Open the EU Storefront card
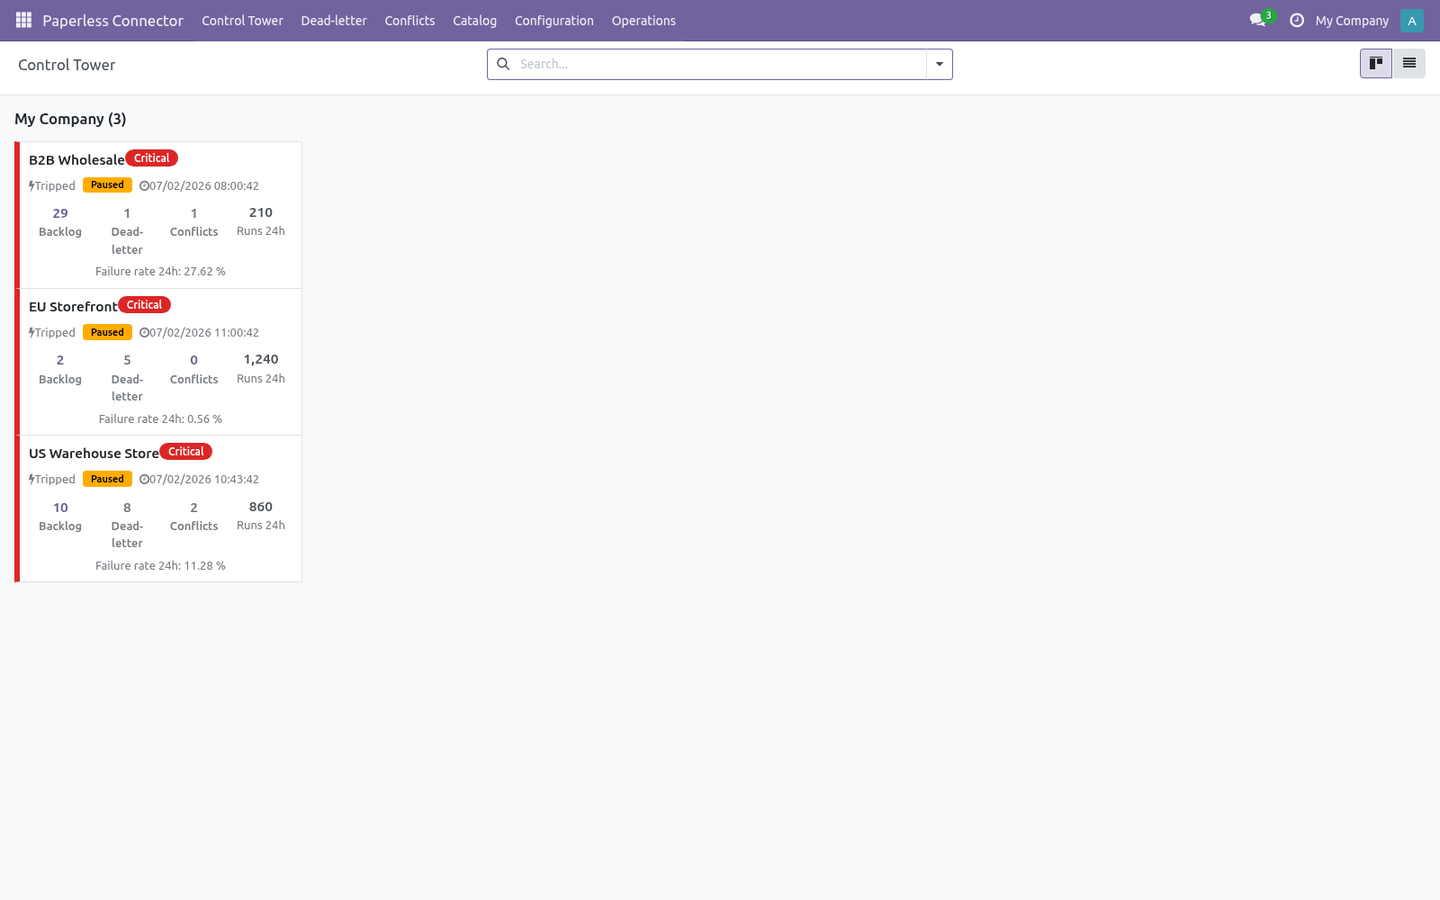The width and height of the screenshot is (1440, 900). 159,362
